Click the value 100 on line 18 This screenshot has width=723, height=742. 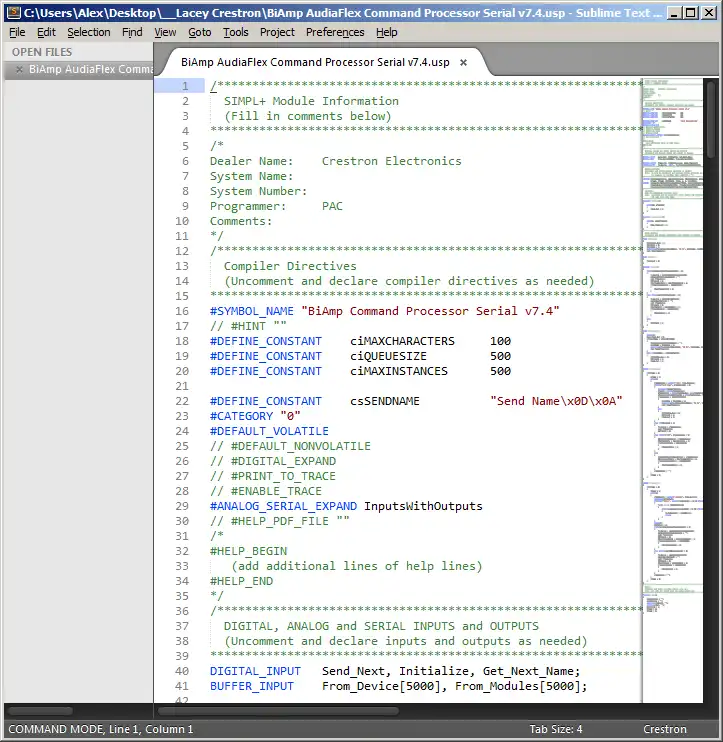coord(500,341)
